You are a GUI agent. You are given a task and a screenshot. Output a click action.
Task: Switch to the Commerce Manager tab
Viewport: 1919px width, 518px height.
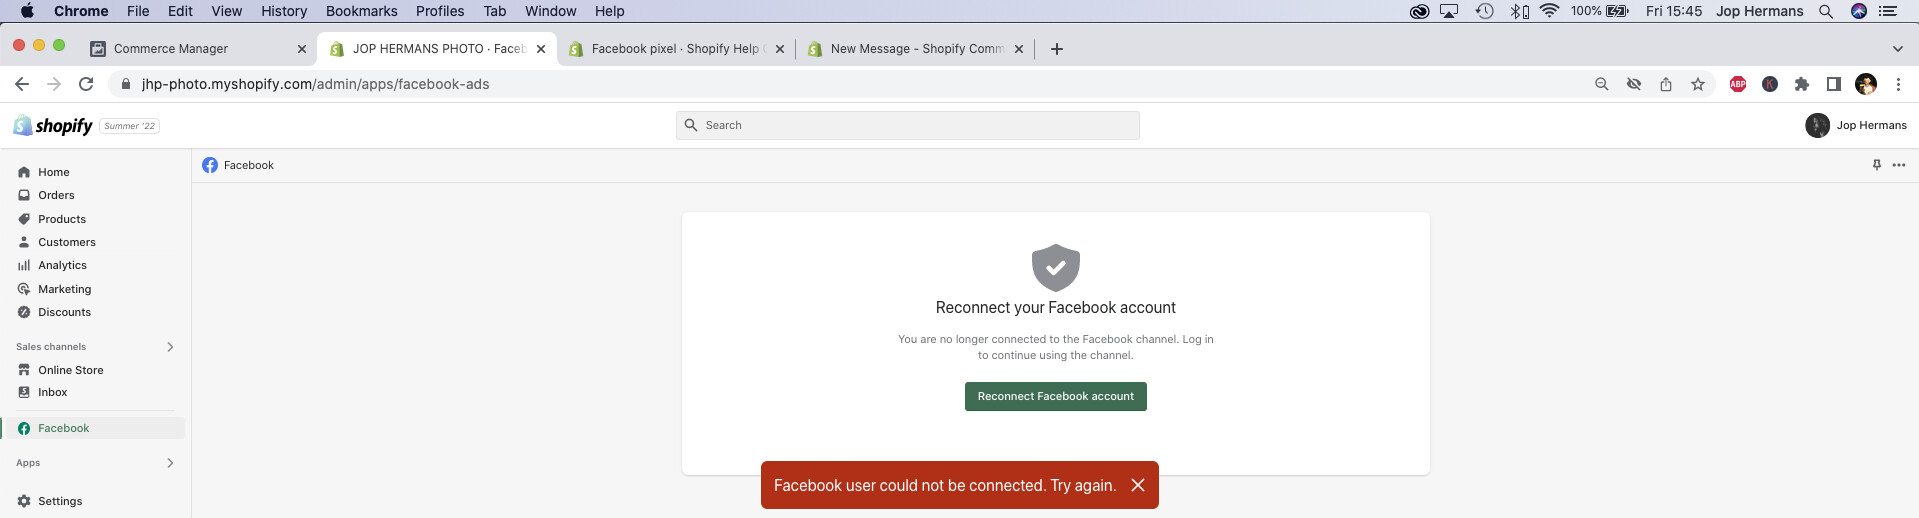[171, 49]
